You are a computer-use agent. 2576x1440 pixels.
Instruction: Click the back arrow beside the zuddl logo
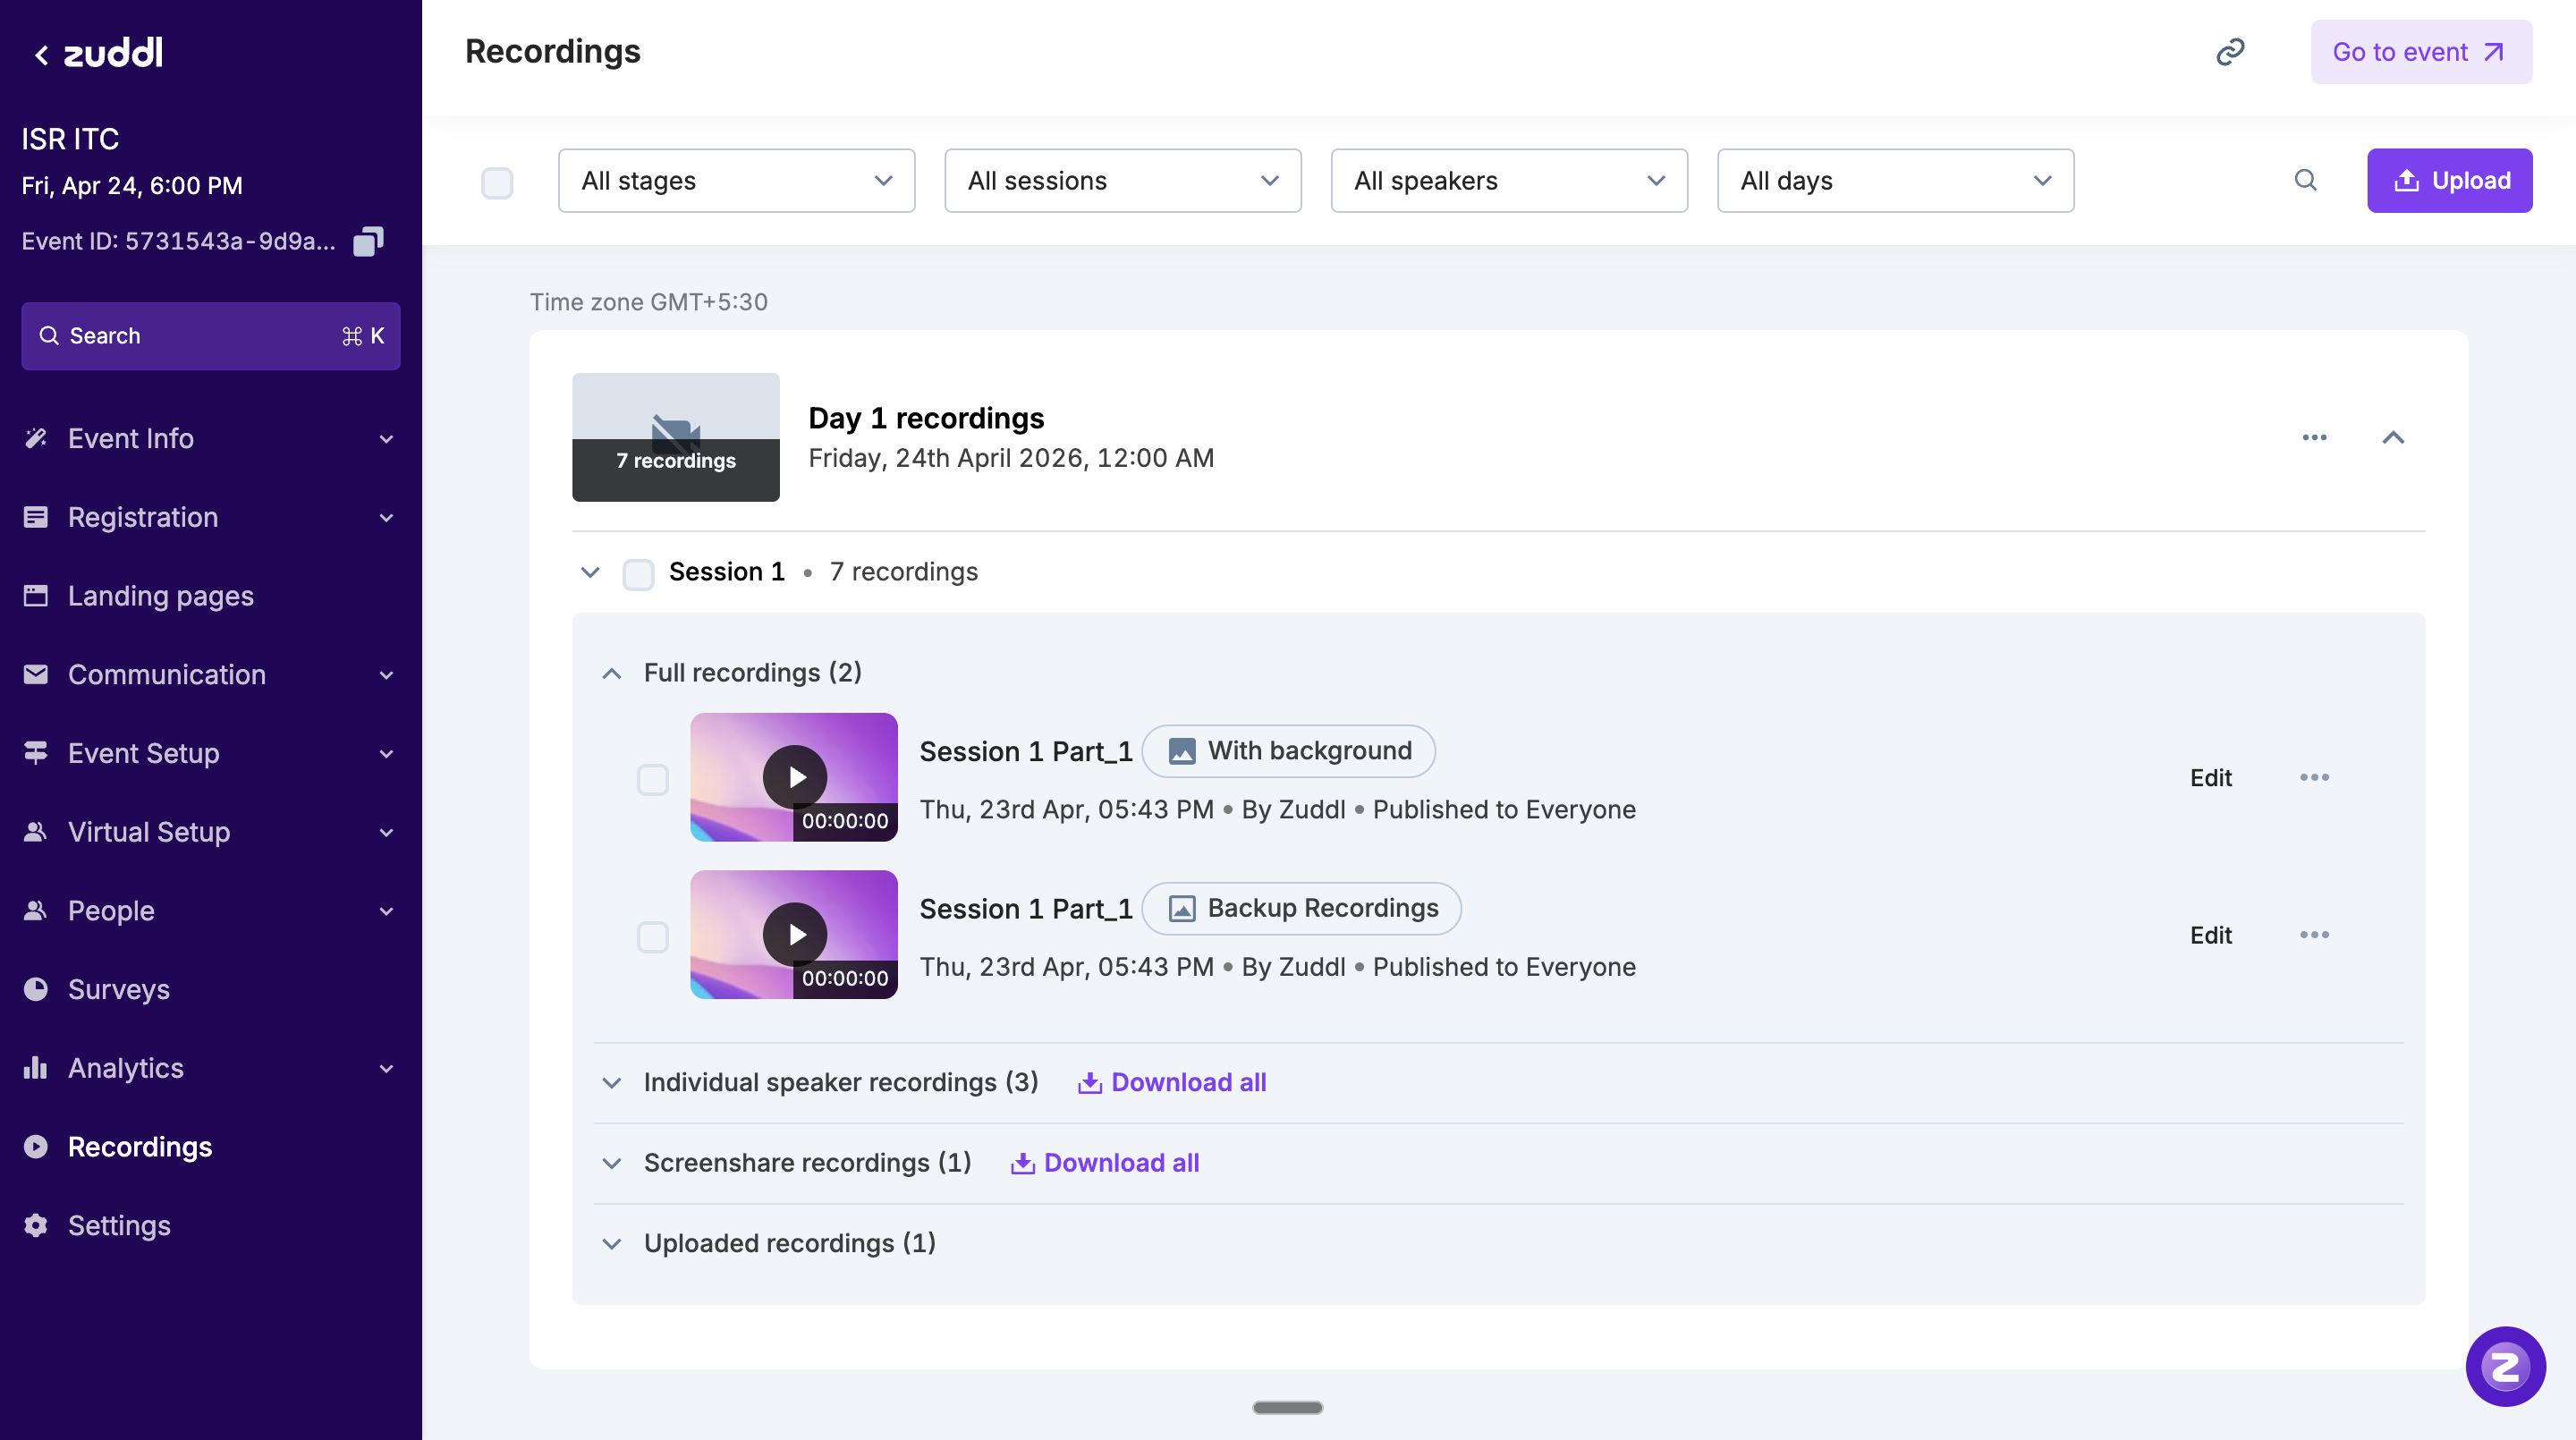[x=41, y=53]
